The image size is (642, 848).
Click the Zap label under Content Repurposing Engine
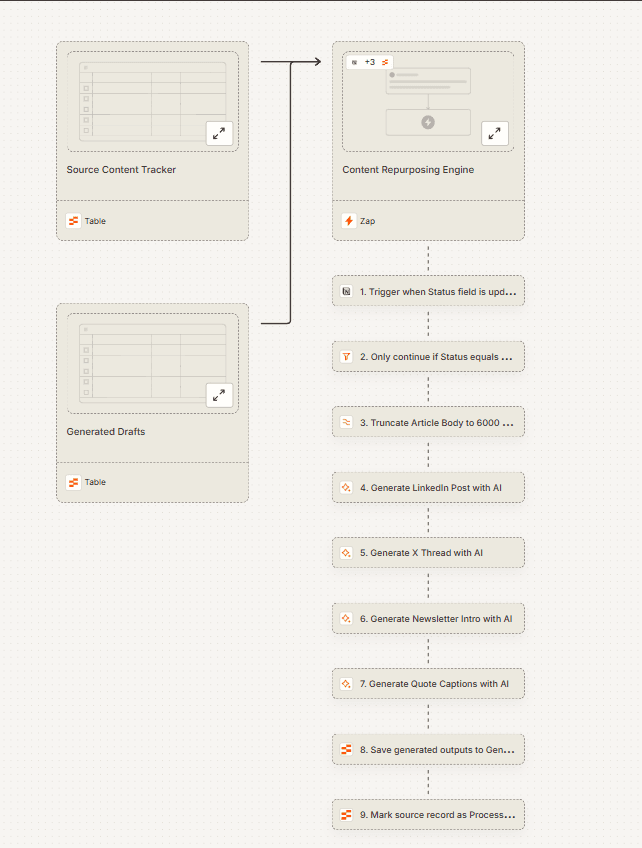pyautogui.click(x=368, y=221)
